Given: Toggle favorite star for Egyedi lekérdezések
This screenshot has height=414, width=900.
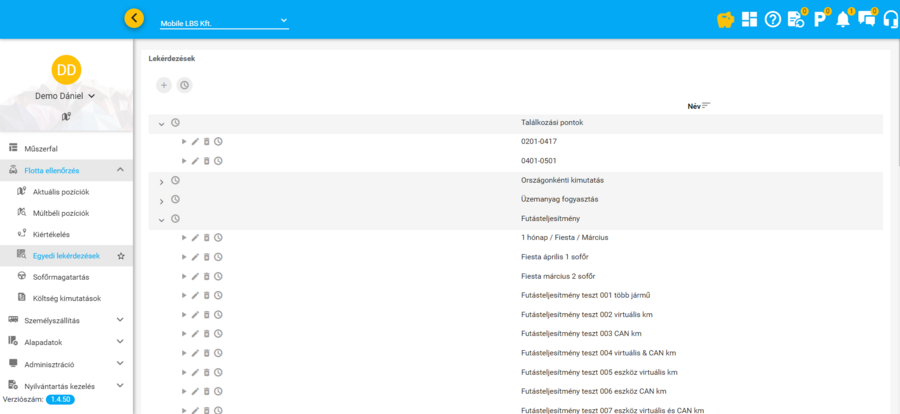Looking at the screenshot, I should point(121,257).
